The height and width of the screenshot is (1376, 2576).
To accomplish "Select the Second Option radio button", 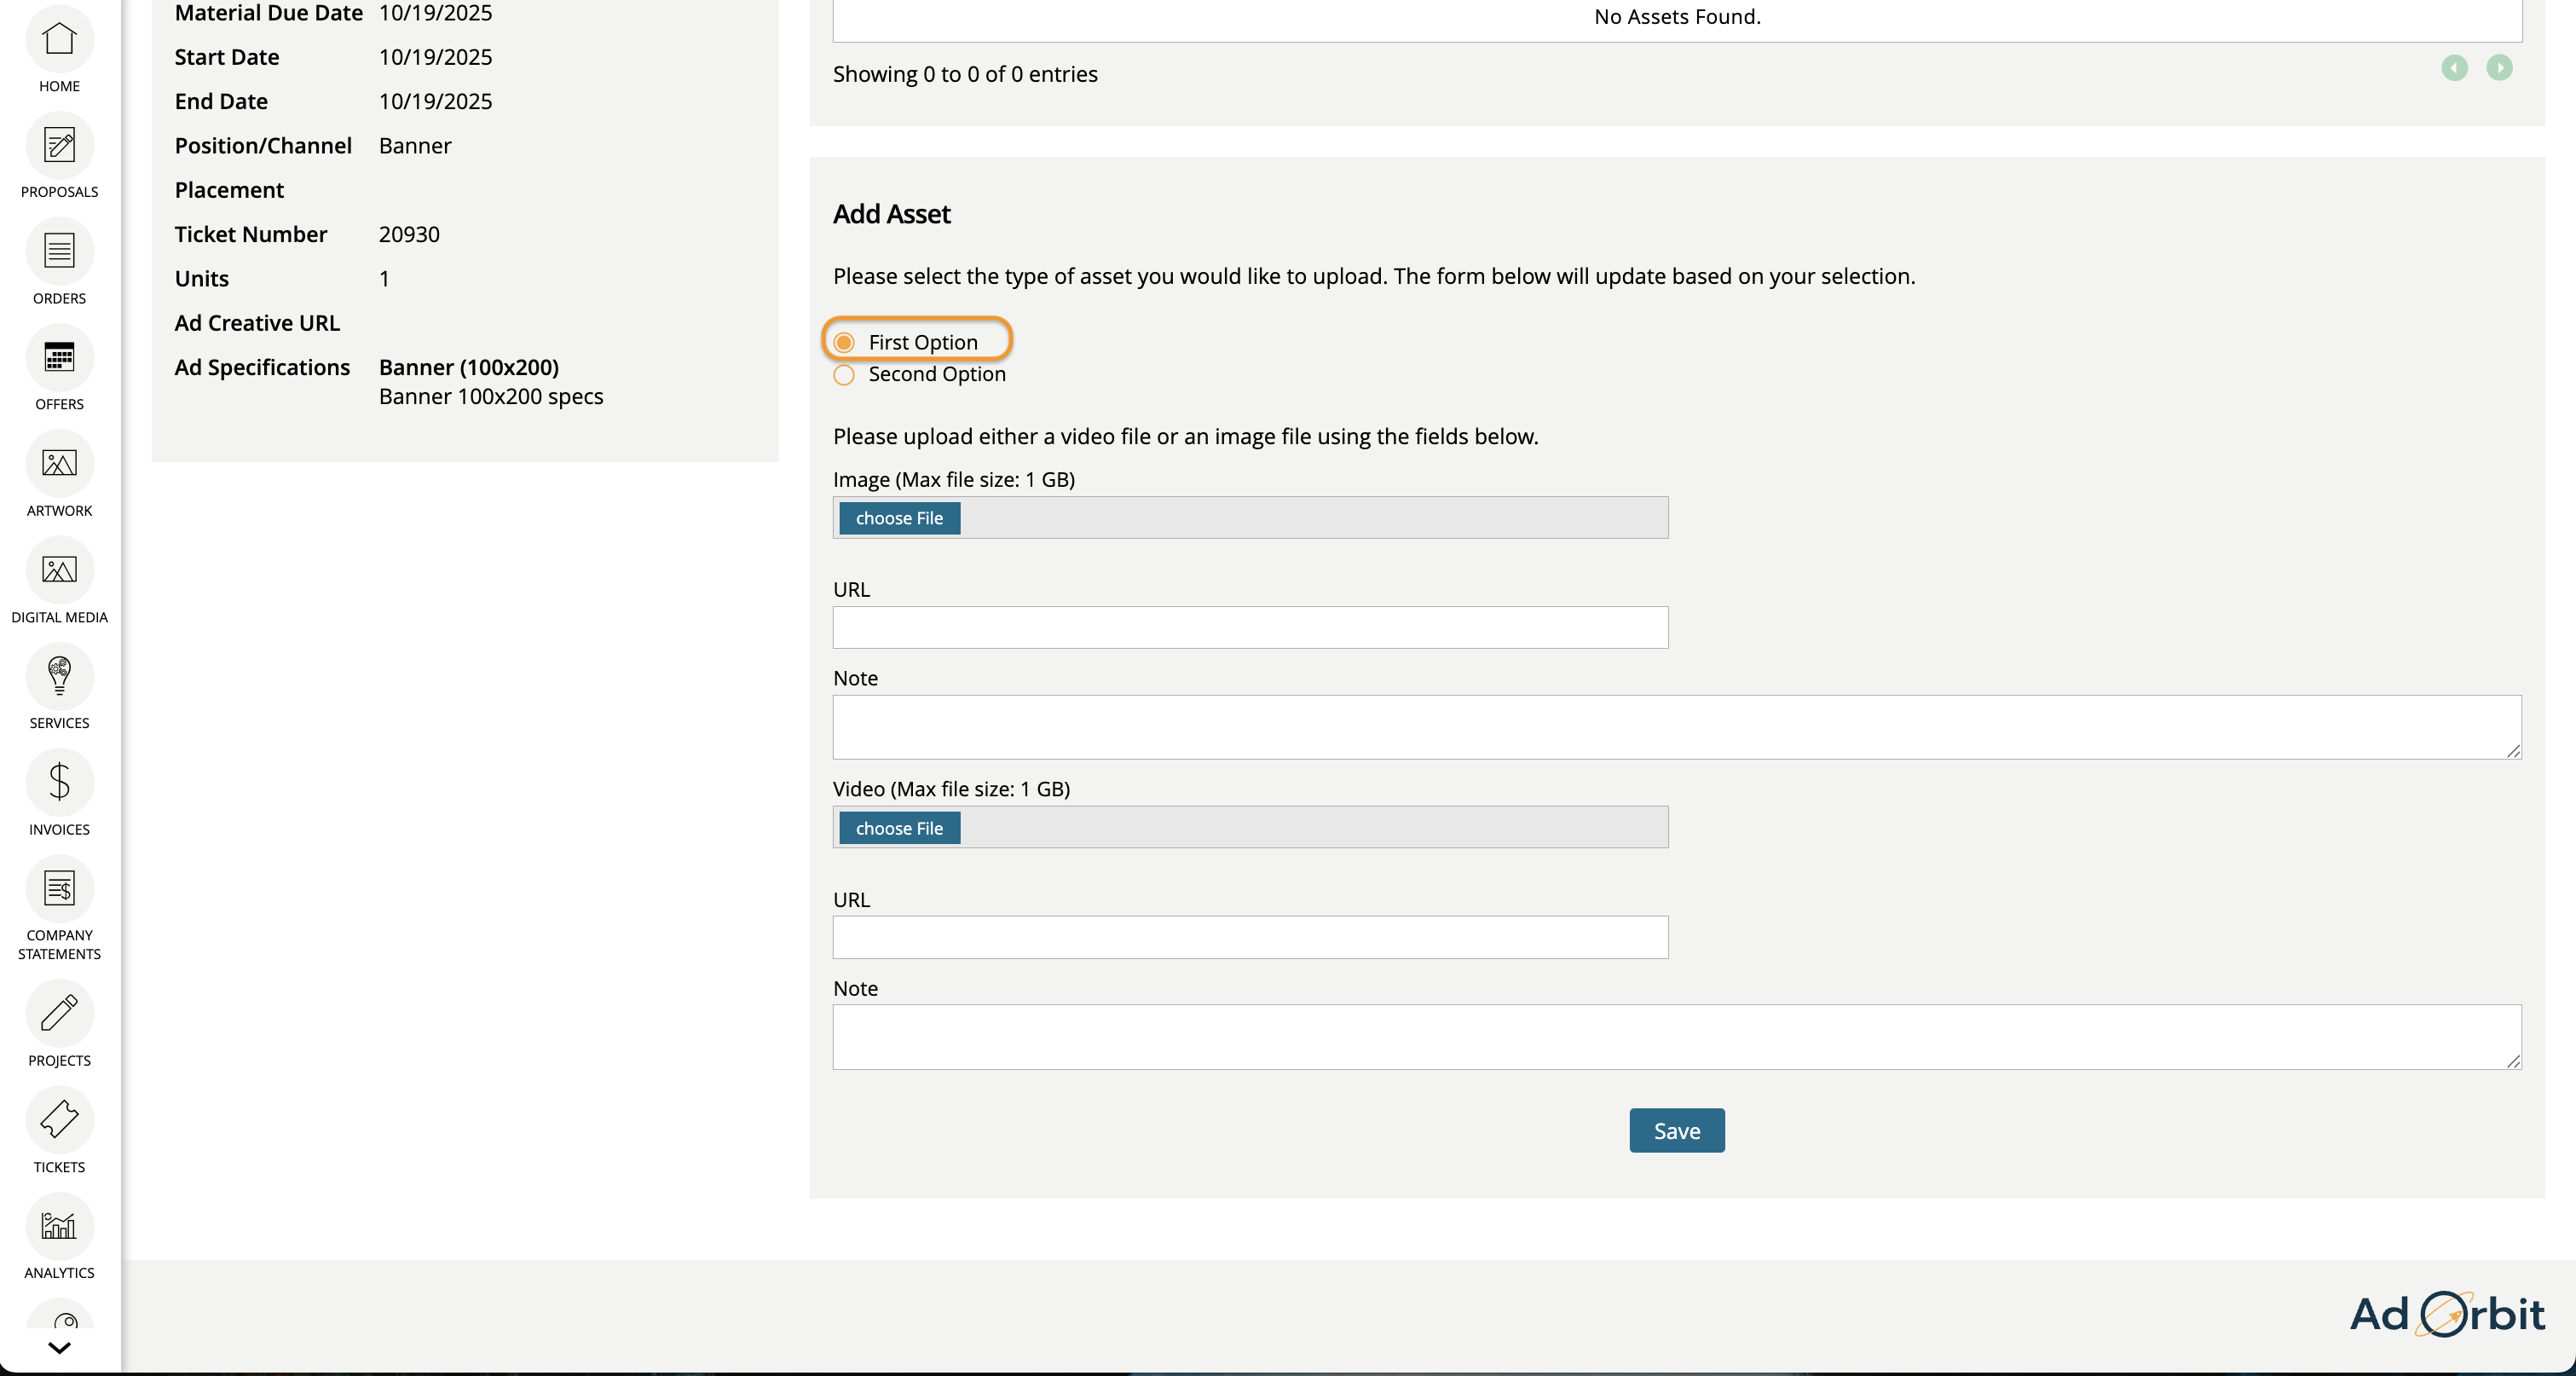I will (x=845, y=375).
